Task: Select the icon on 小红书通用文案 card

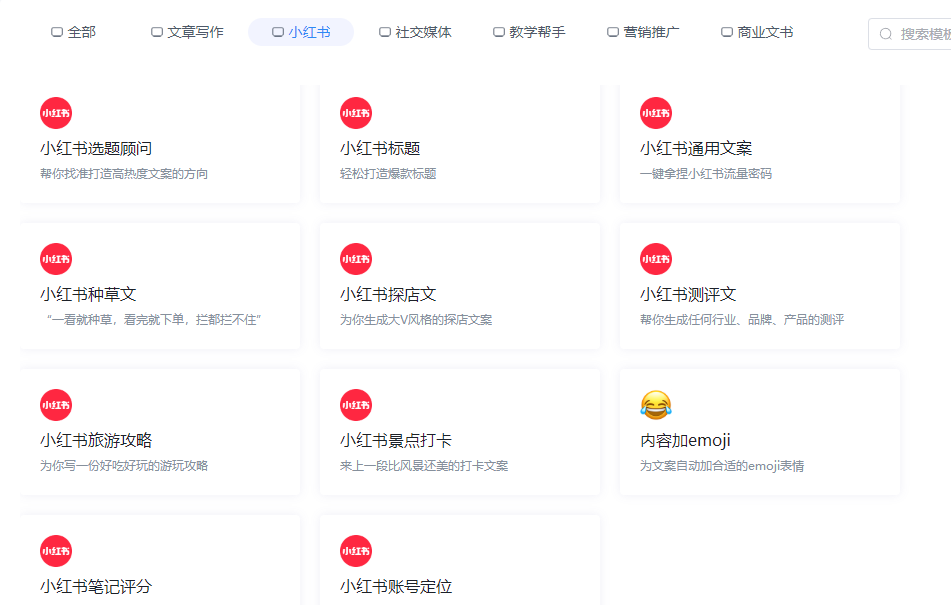Action: coord(655,113)
